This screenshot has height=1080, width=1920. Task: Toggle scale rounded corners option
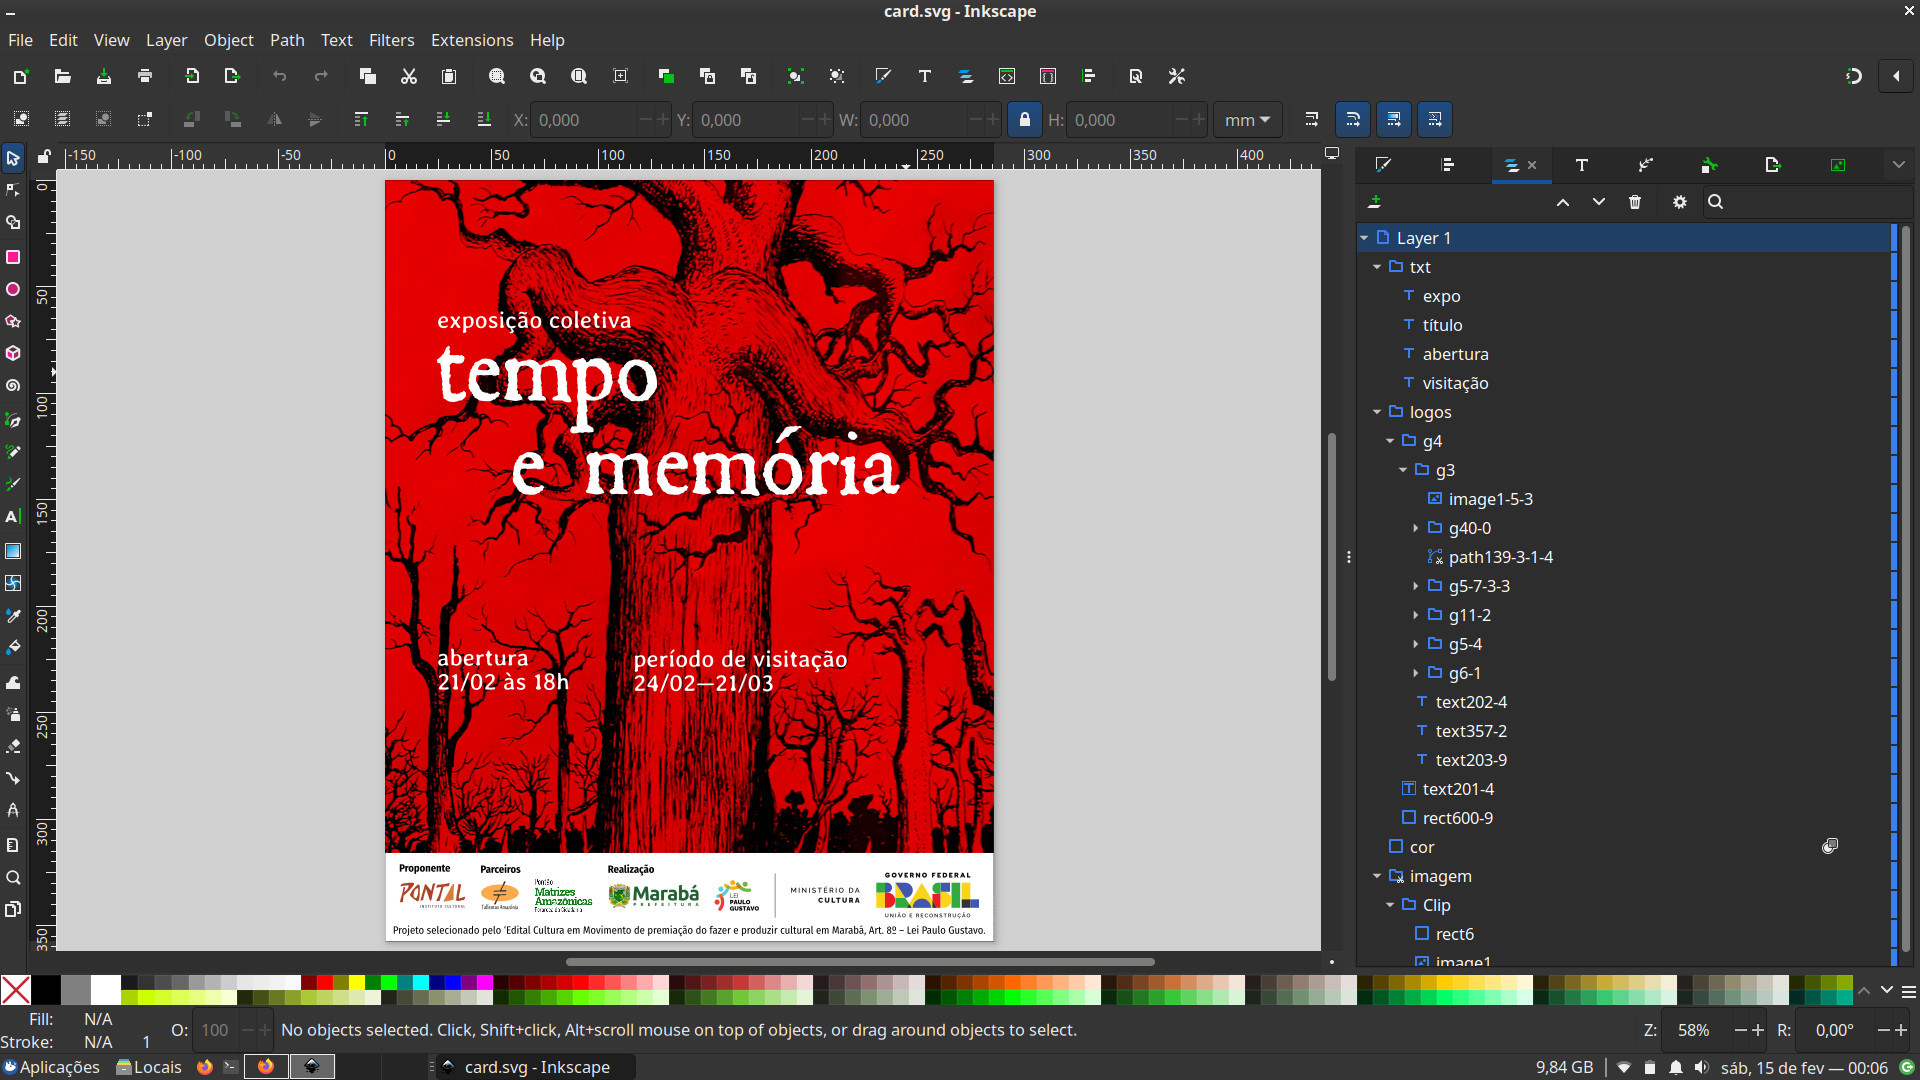[x=1353, y=119]
